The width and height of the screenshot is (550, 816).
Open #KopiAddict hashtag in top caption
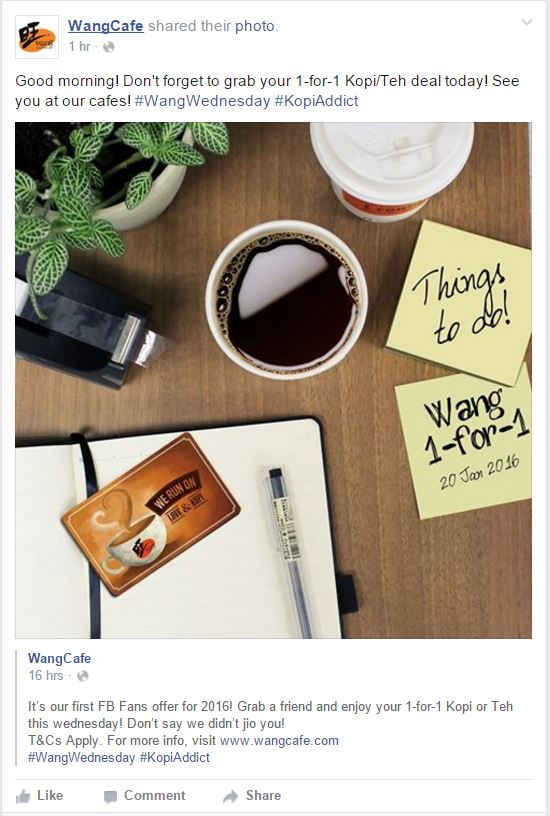click(316, 101)
